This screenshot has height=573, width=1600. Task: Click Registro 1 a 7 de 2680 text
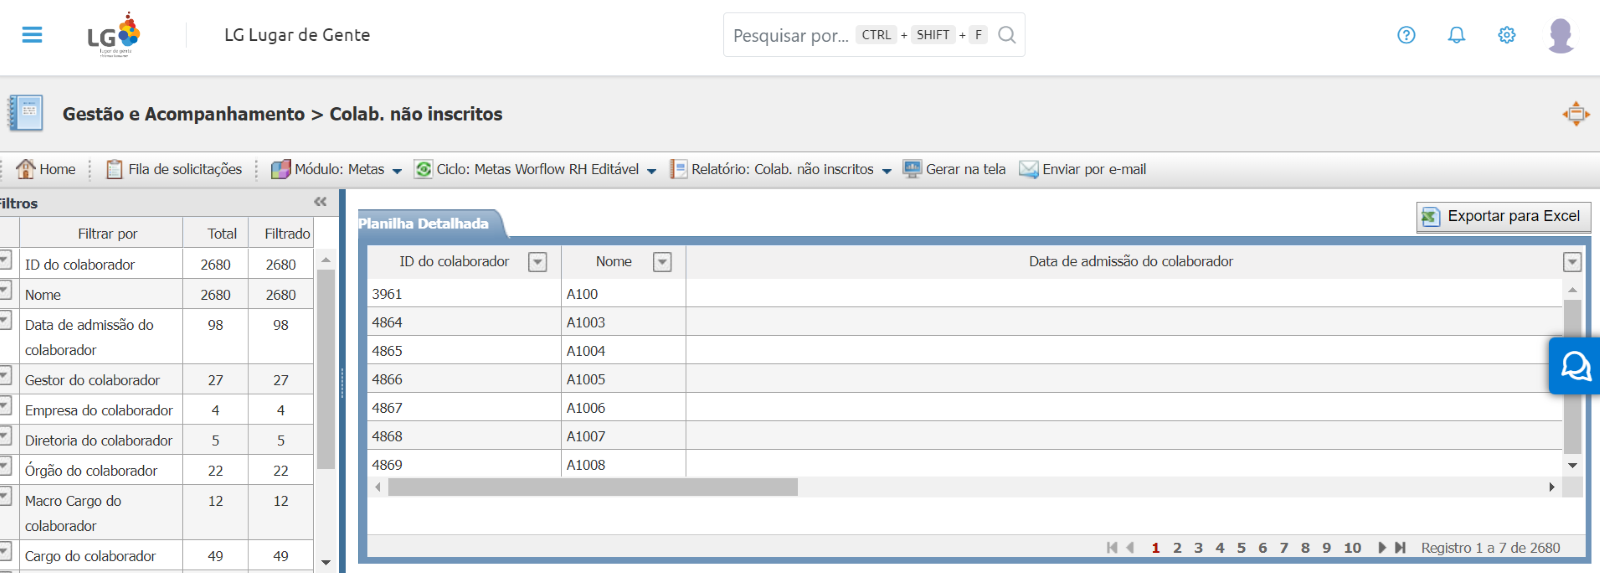[1490, 548]
